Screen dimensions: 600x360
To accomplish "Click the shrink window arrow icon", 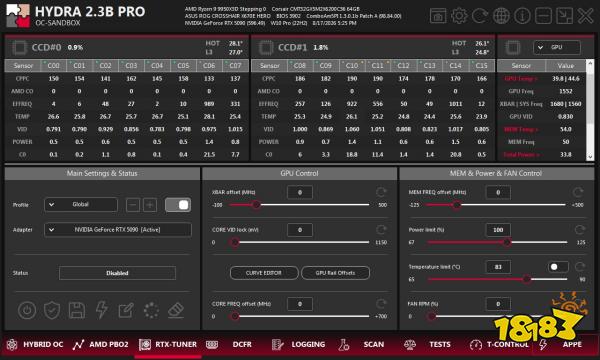I will pos(564,16).
